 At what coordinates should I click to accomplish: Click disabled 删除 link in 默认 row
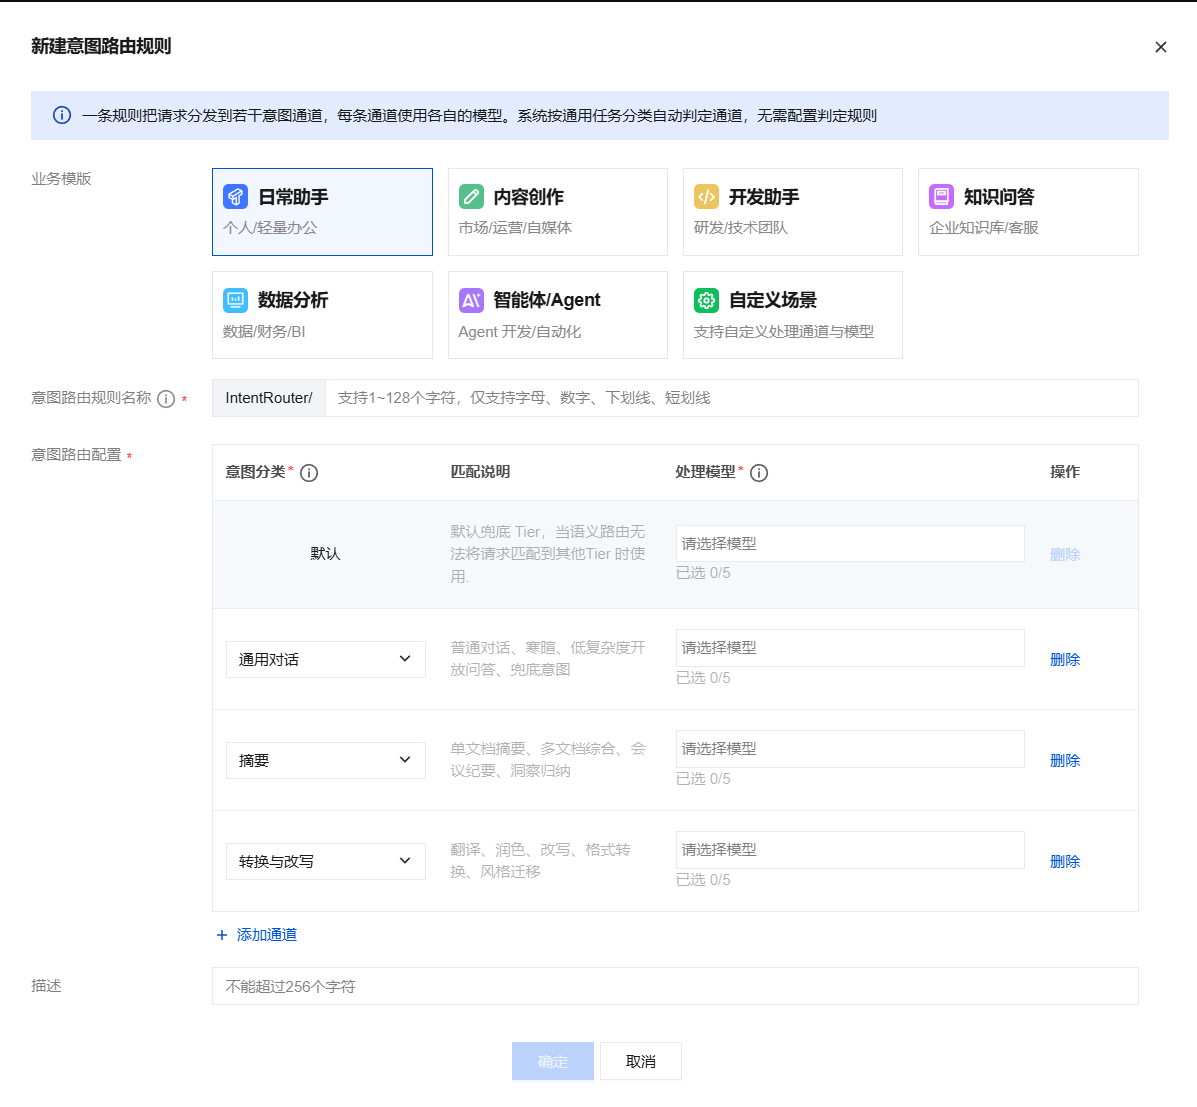[1065, 554]
